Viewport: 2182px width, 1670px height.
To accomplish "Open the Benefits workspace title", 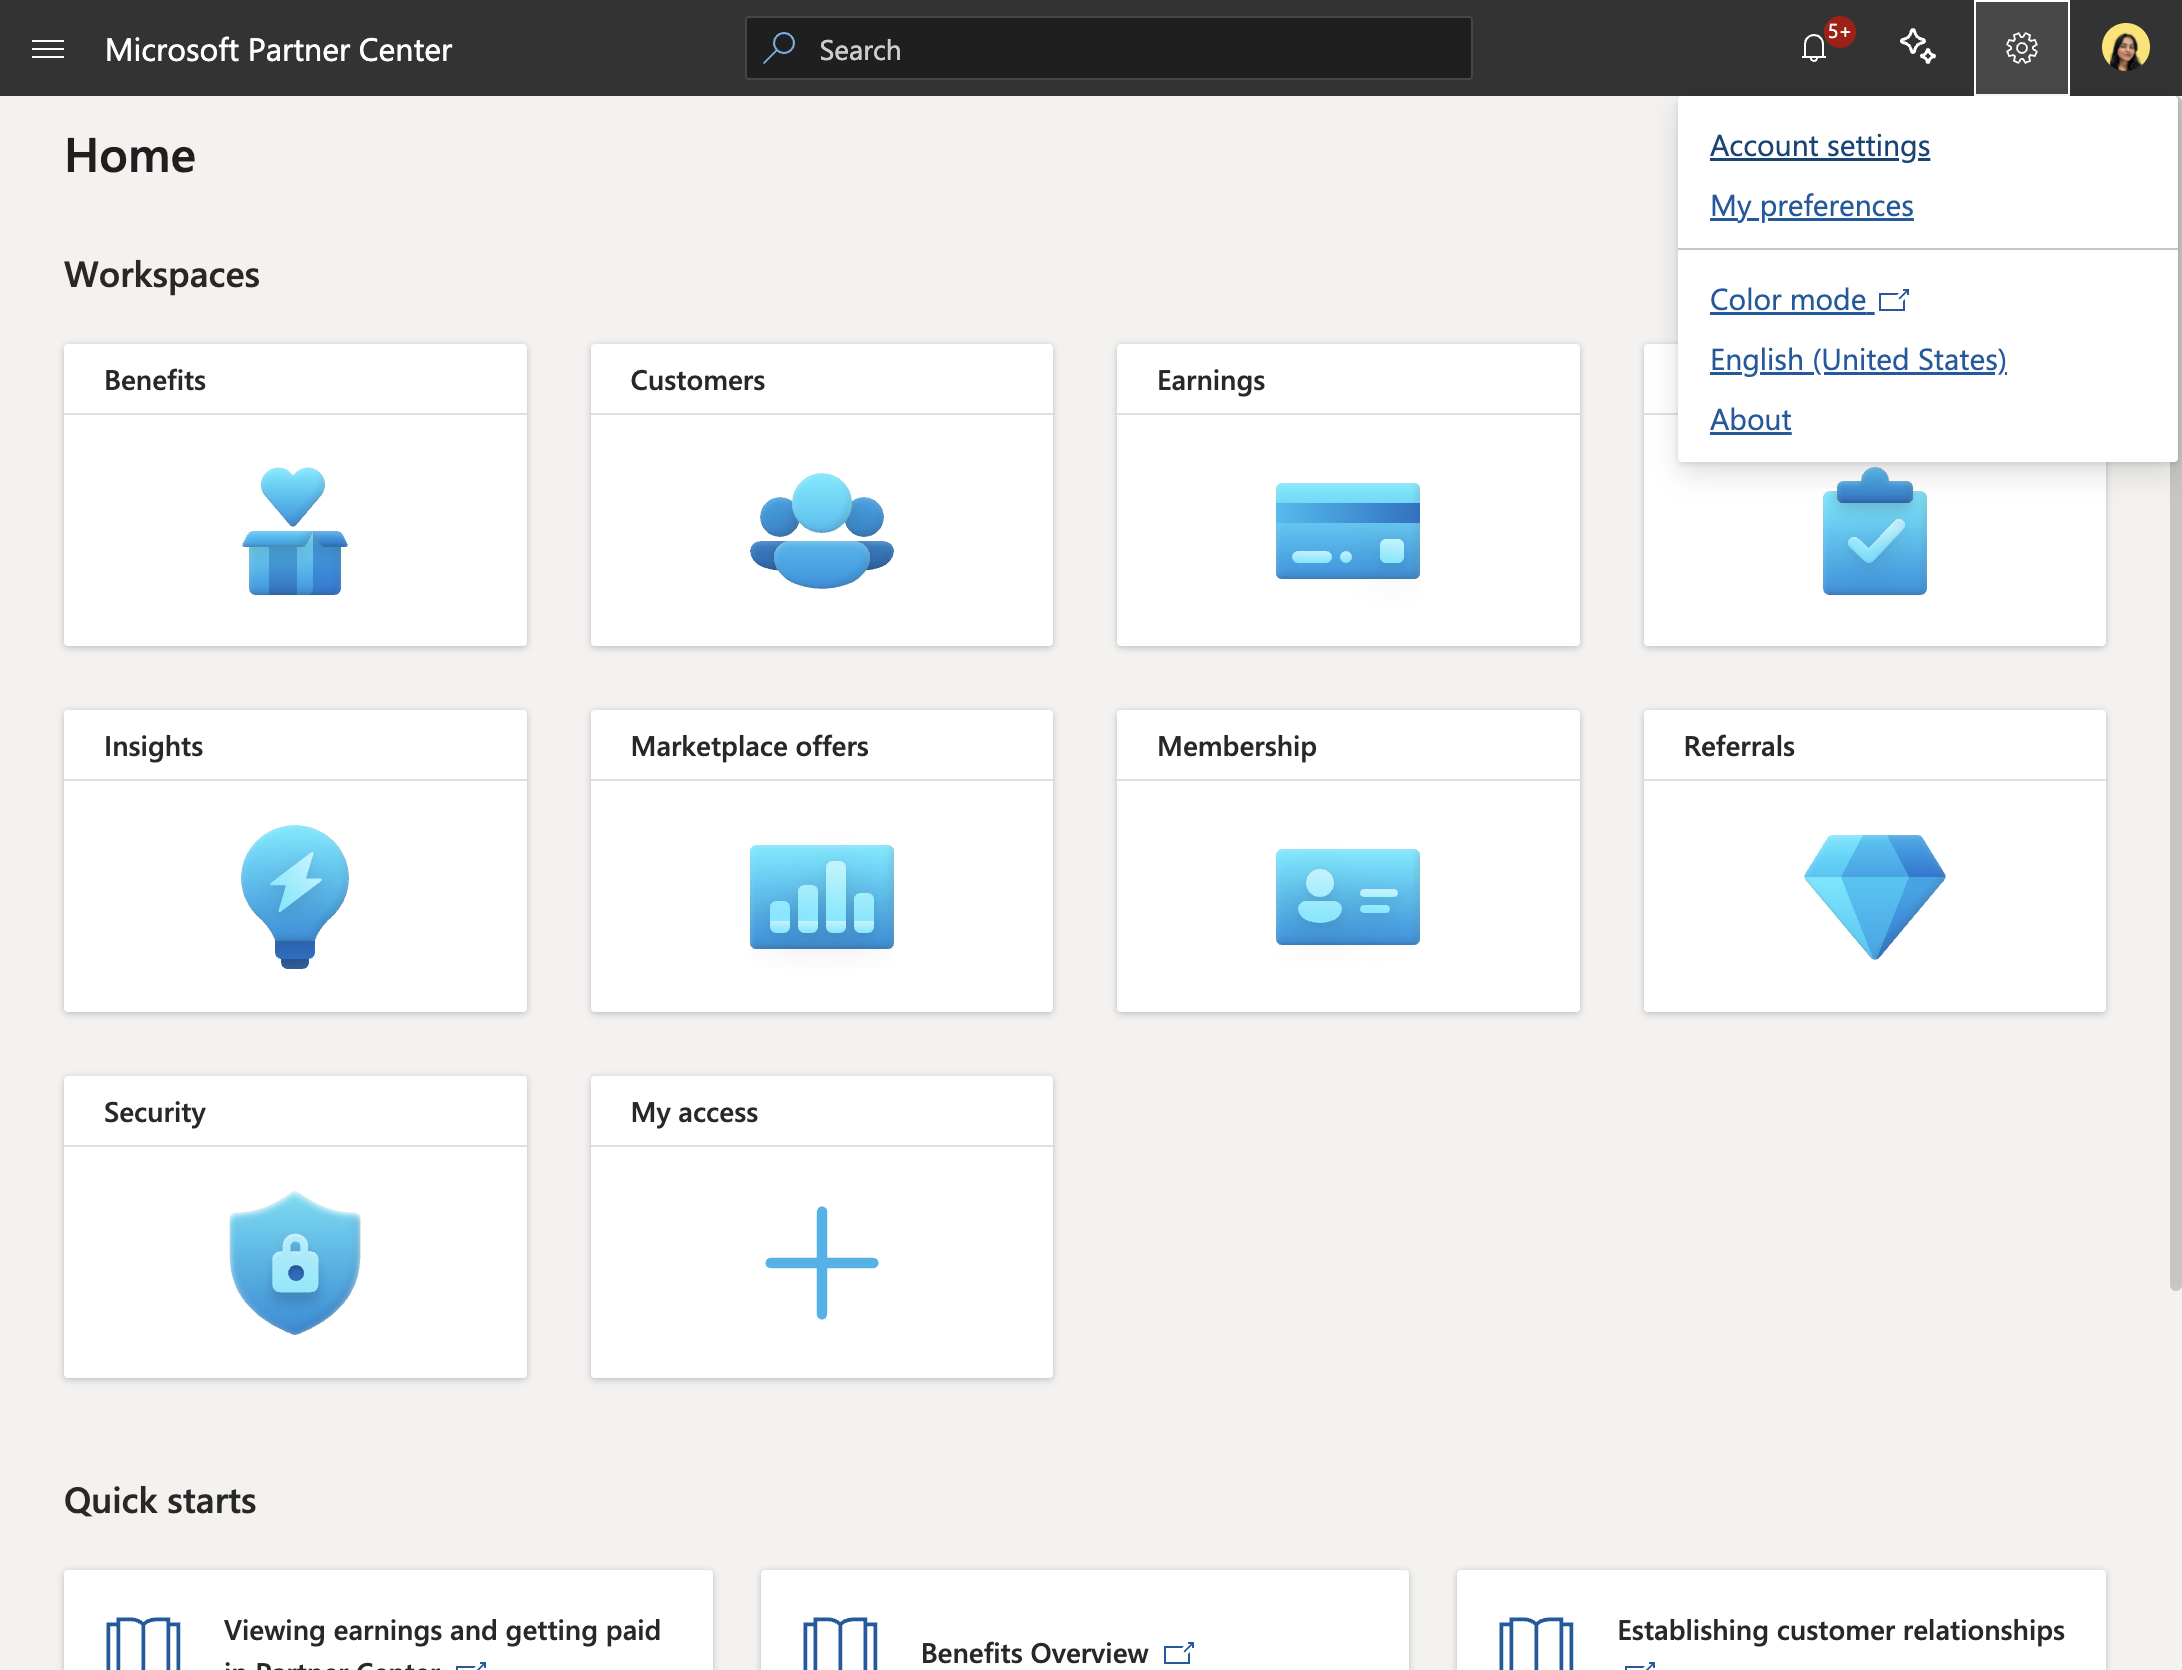I will pyautogui.click(x=155, y=380).
